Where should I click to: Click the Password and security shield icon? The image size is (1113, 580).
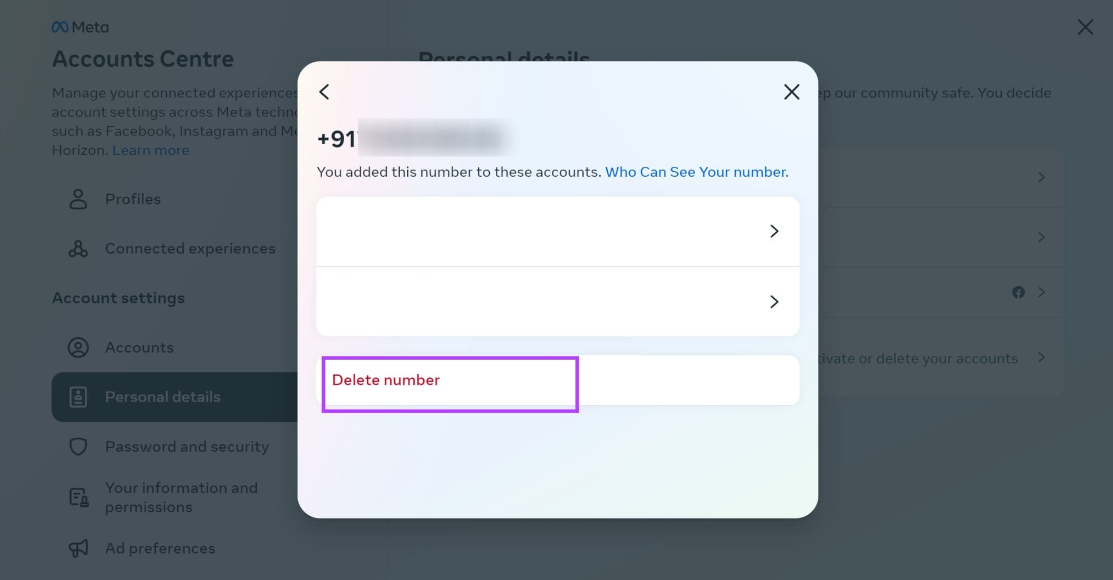coord(78,447)
